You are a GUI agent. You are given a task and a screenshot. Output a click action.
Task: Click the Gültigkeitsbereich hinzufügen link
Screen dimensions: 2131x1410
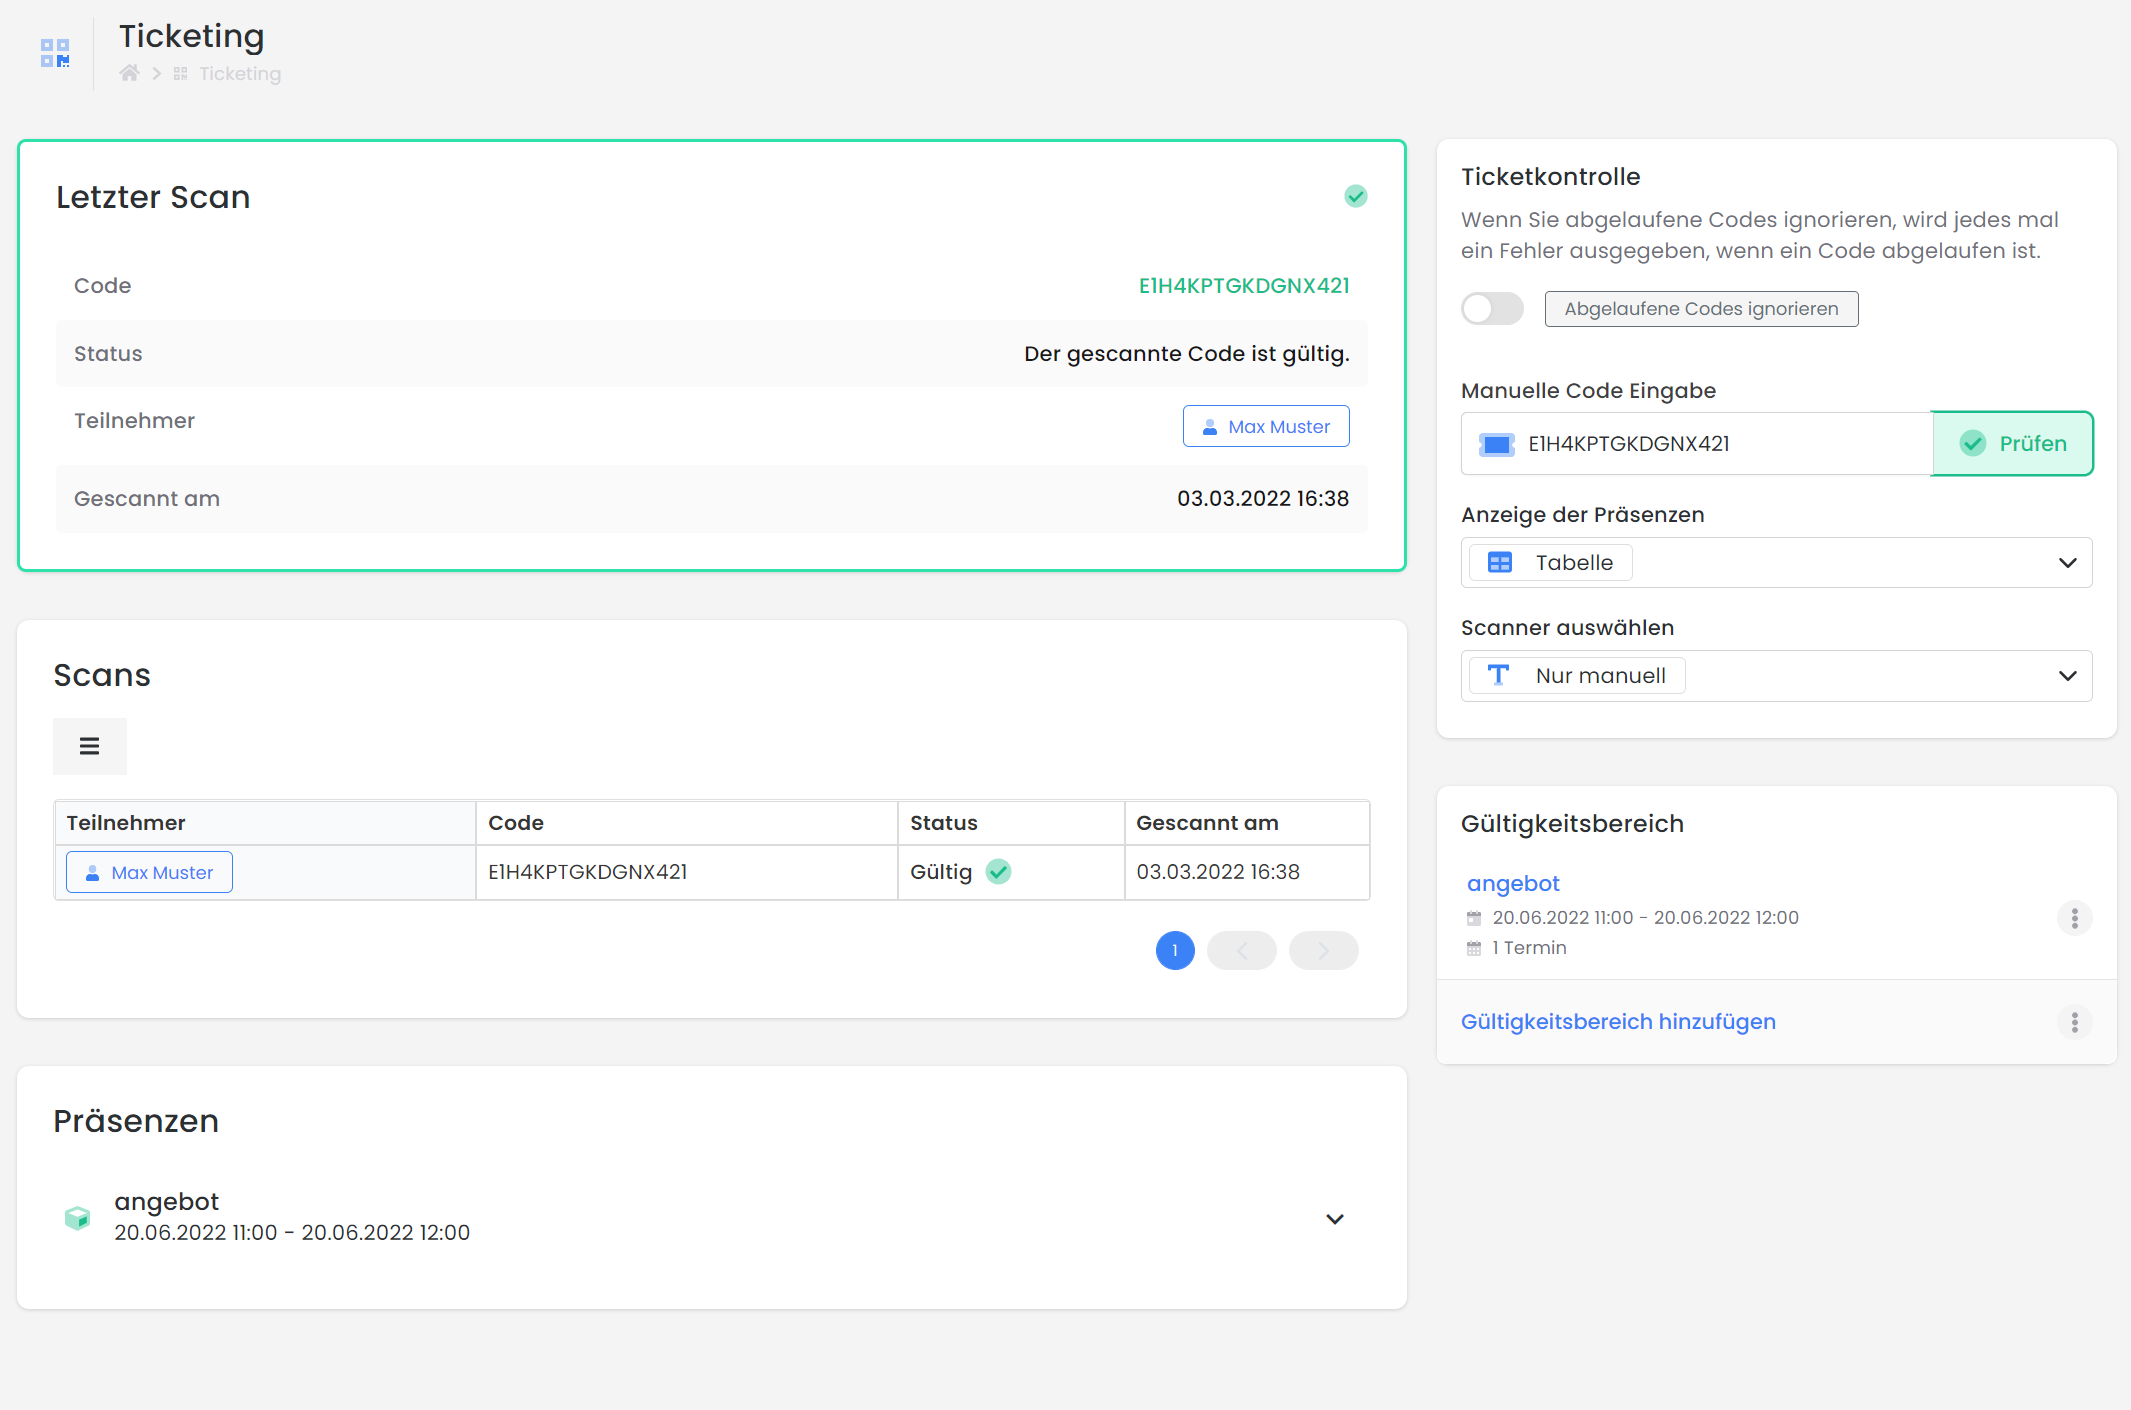(1617, 1022)
